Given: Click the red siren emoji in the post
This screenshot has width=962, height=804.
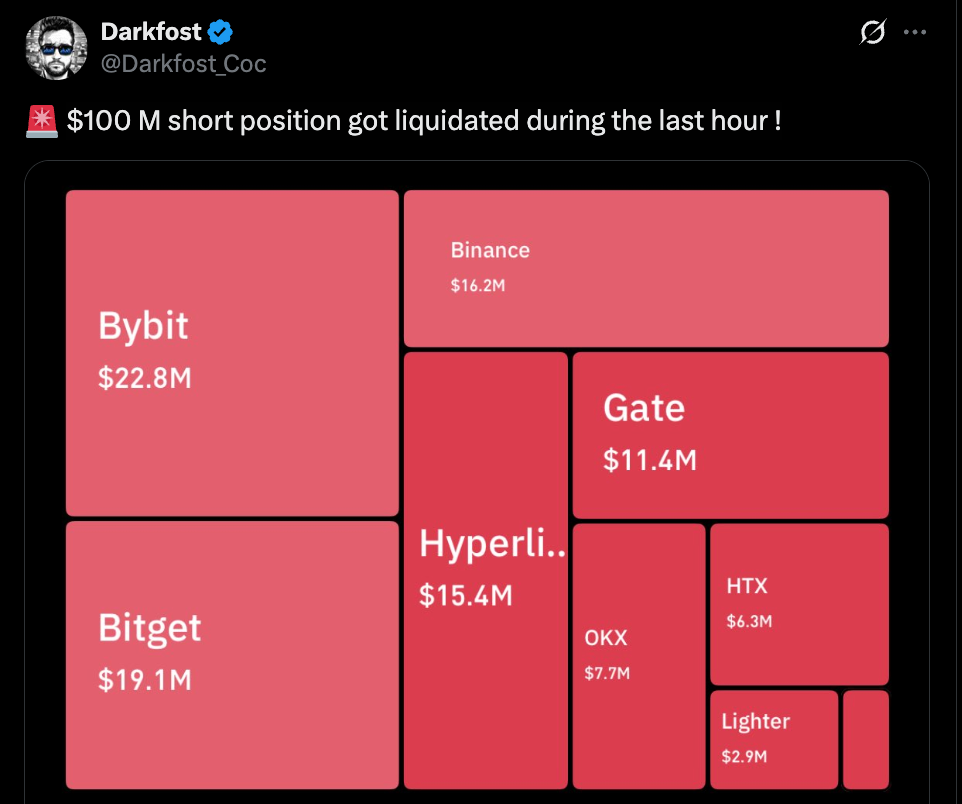Looking at the screenshot, I should click(x=41, y=122).
